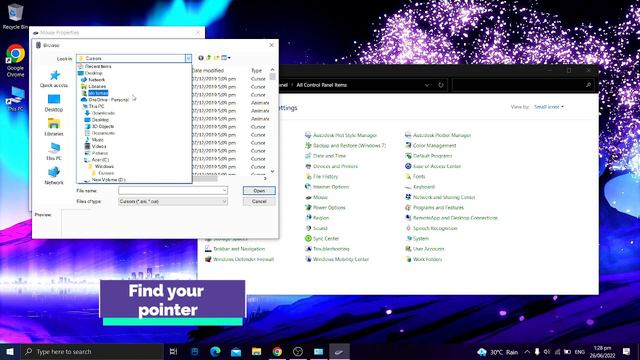
Task: Choose Documents in Look in list
Action: pos(103,133)
